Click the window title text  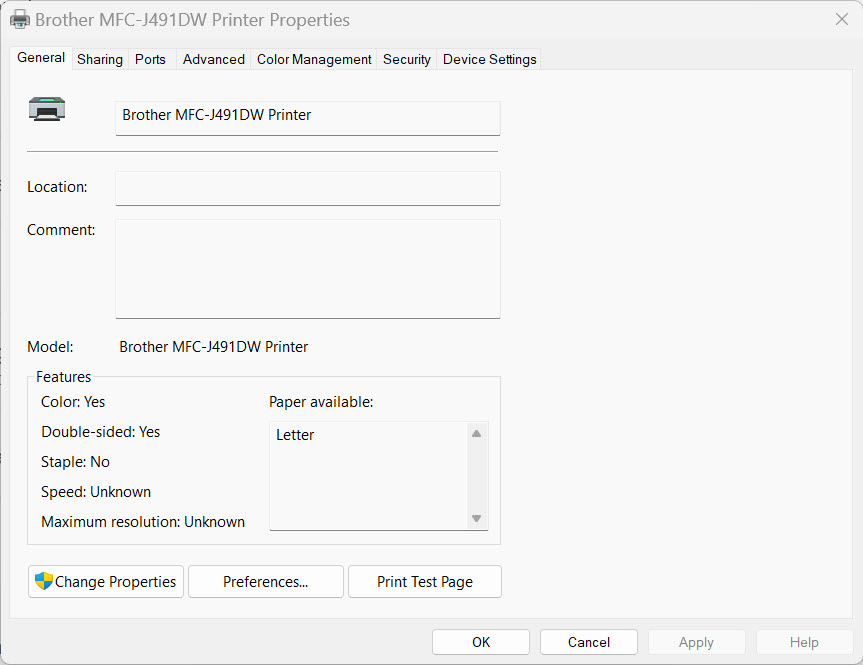point(193,20)
